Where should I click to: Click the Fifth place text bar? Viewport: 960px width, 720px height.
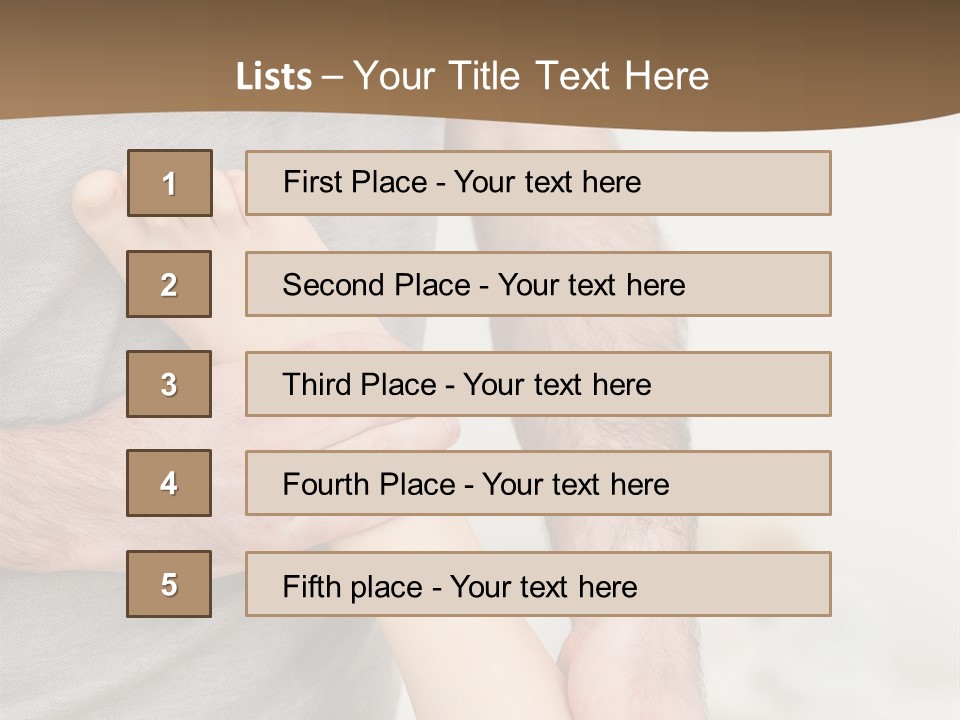[538, 584]
